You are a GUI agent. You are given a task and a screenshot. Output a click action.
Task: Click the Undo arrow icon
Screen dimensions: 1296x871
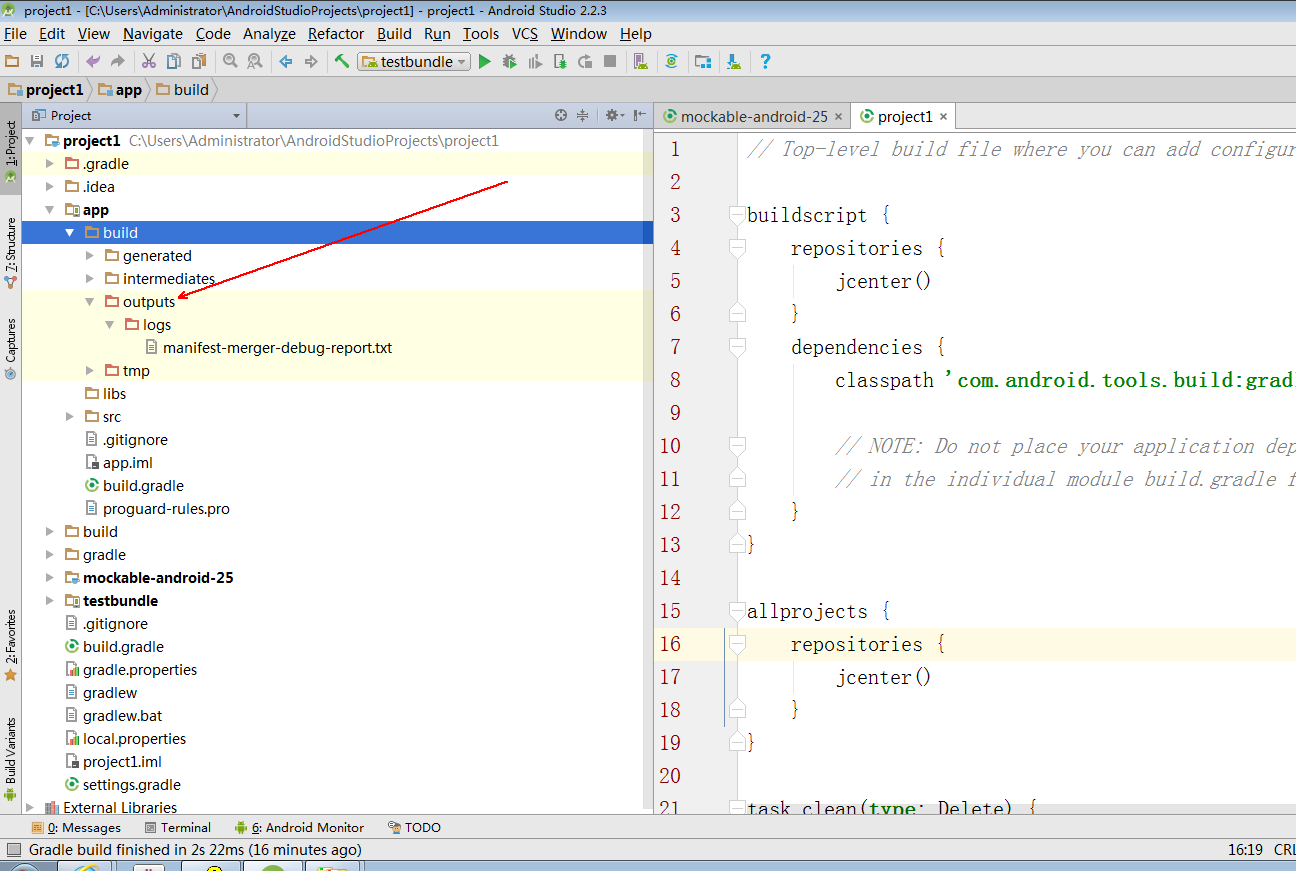coord(93,61)
